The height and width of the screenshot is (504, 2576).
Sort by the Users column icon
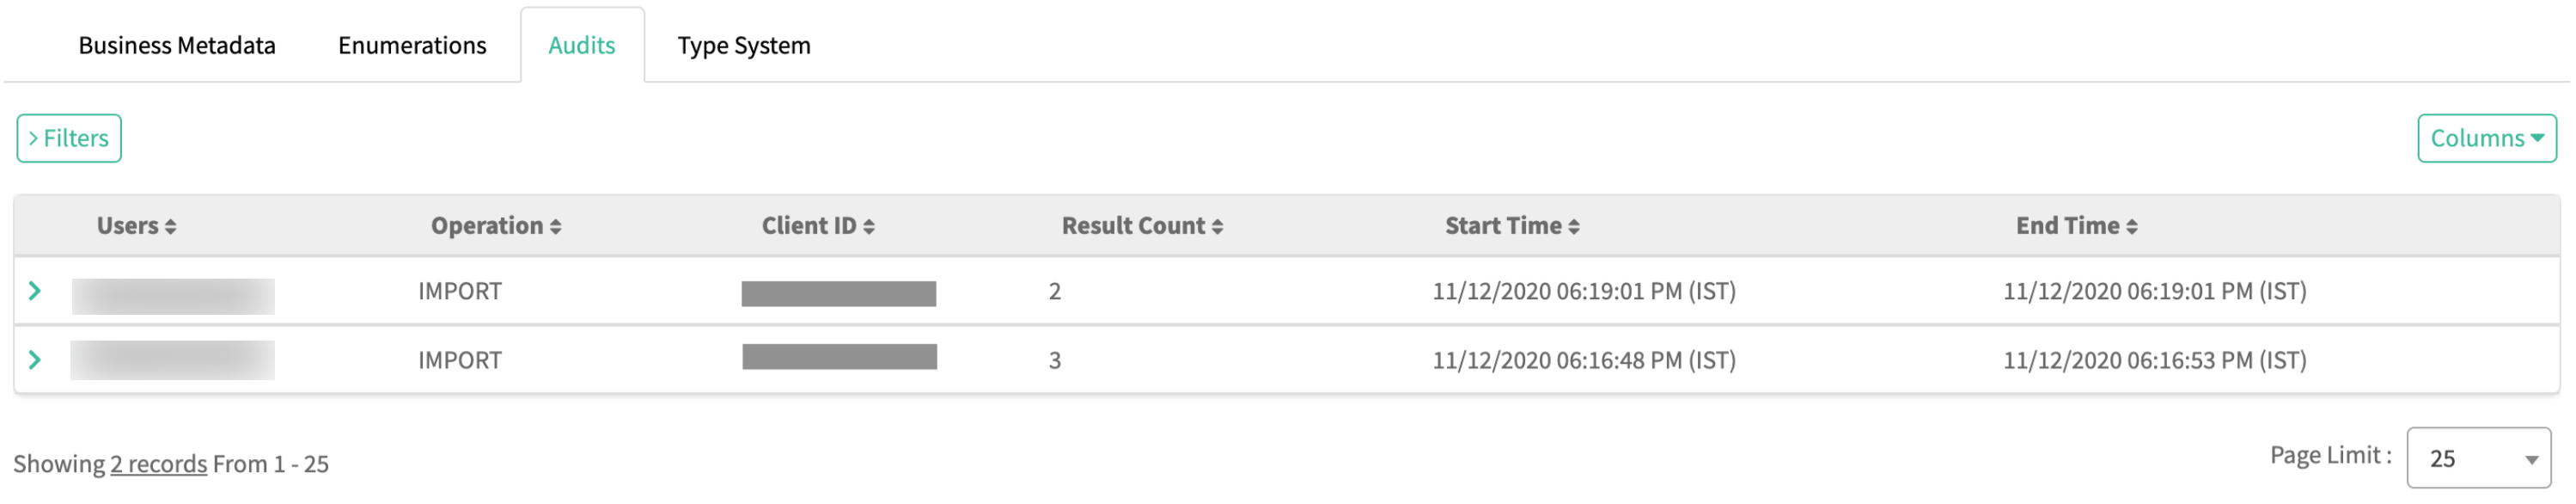[x=171, y=227]
